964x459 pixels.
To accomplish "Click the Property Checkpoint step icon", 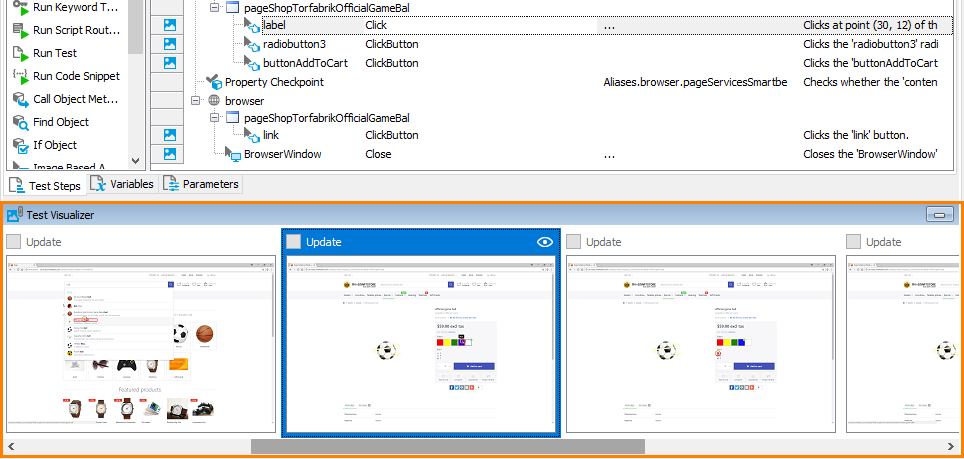I will tap(213, 82).
